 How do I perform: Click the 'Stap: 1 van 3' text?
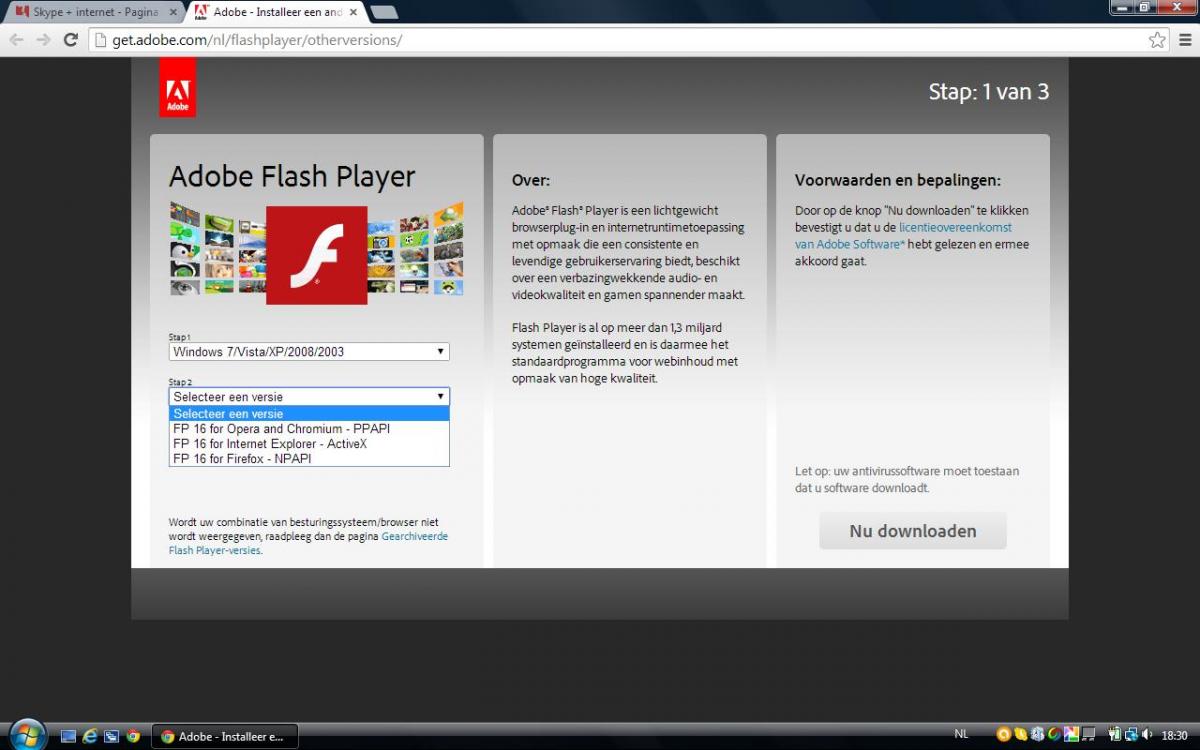click(989, 92)
